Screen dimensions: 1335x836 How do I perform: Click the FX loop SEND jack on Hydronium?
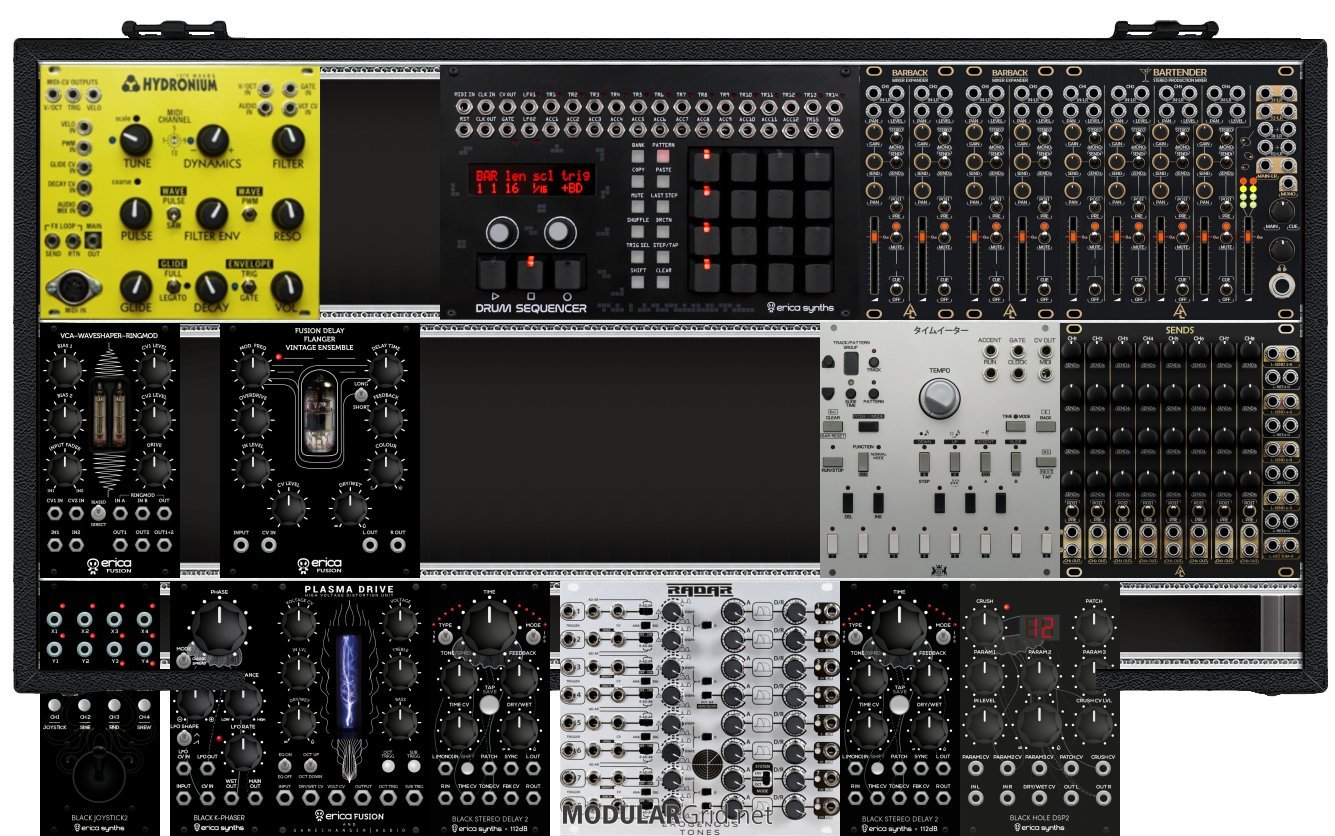pyautogui.click(x=51, y=240)
